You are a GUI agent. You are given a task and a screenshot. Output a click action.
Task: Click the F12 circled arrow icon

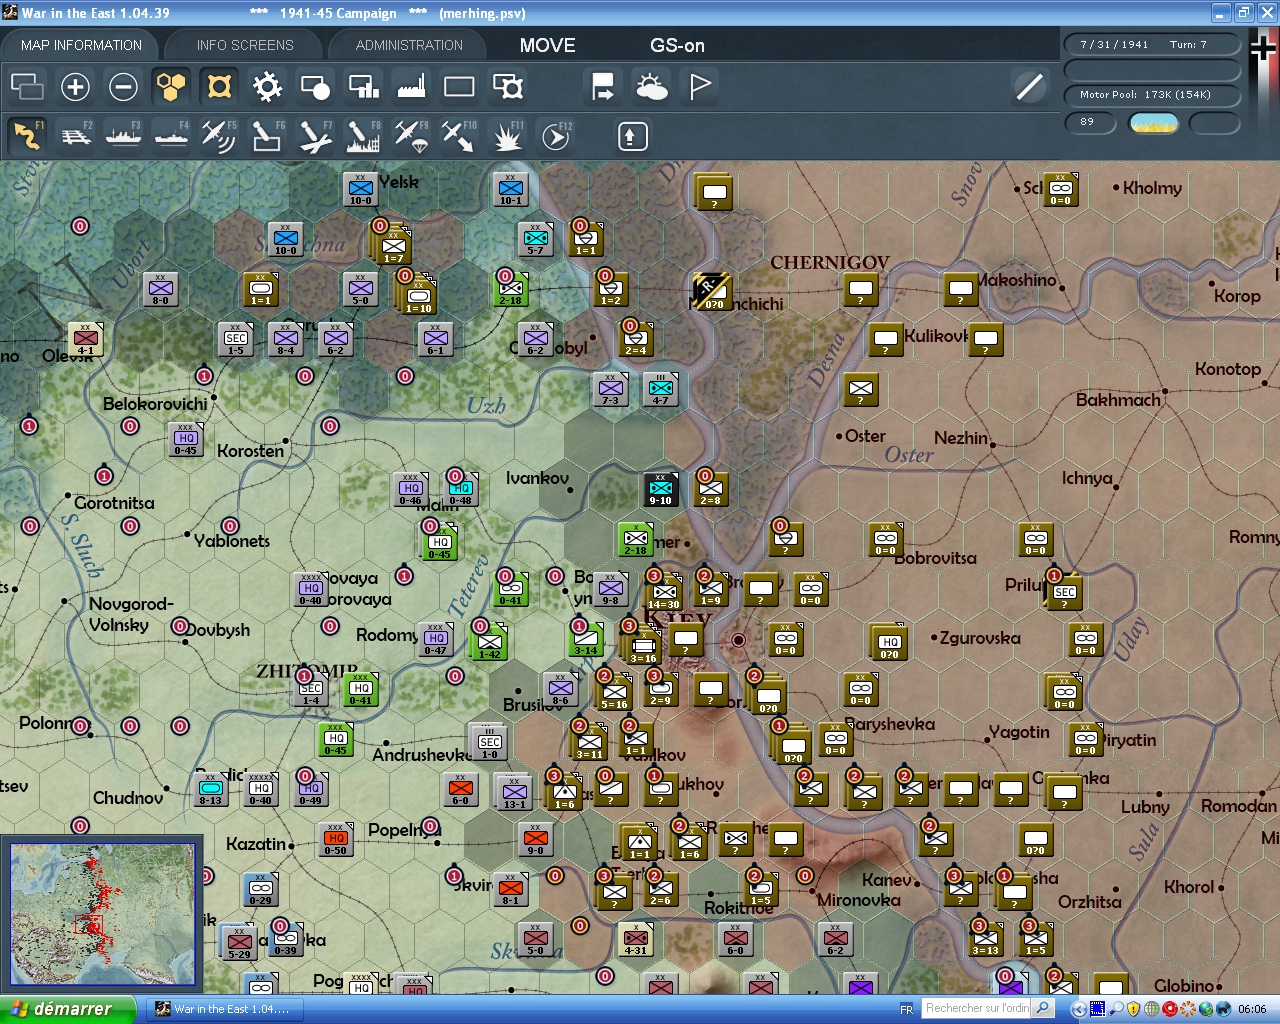[x=556, y=135]
